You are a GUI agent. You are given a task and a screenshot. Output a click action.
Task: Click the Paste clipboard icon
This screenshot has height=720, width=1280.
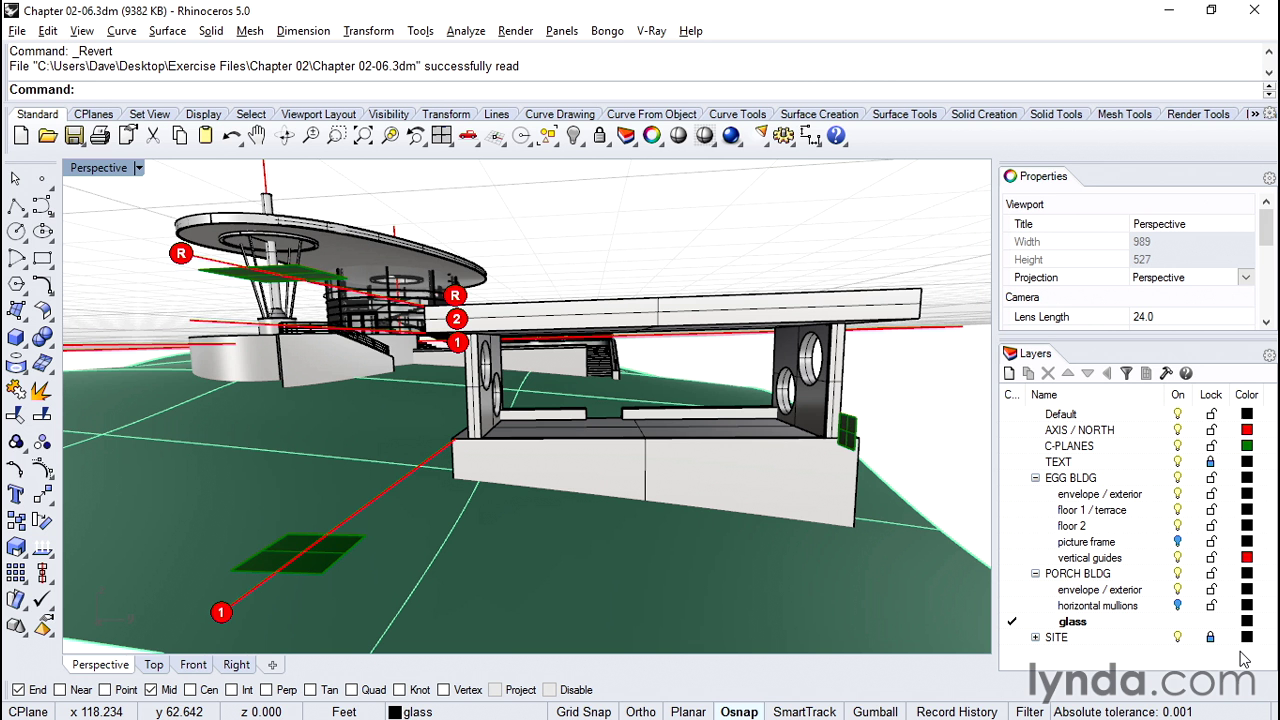point(205,136)
